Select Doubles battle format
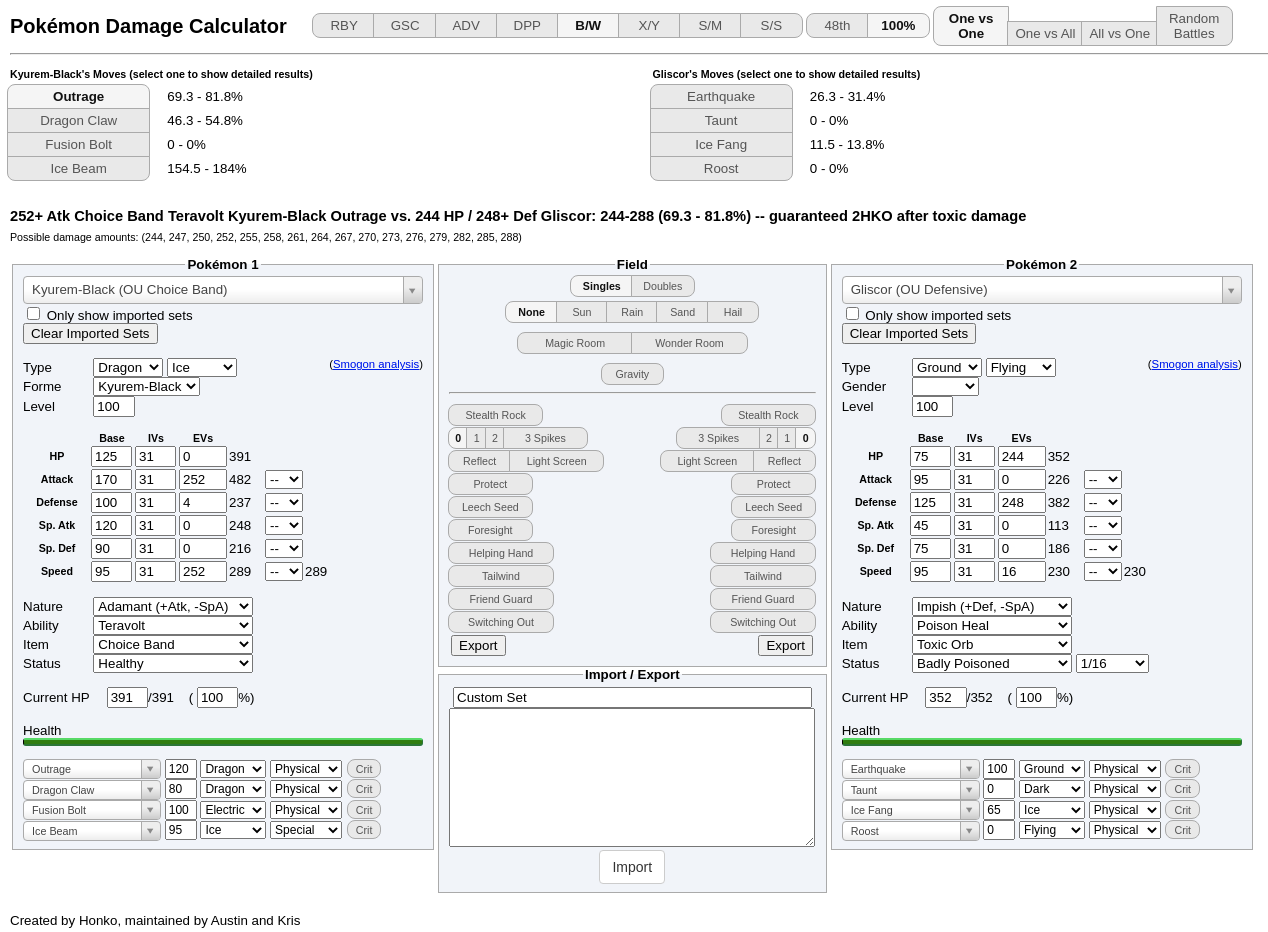Image resolution: width=1268 pixels, height=932 pixels. (x=663, y=286)
